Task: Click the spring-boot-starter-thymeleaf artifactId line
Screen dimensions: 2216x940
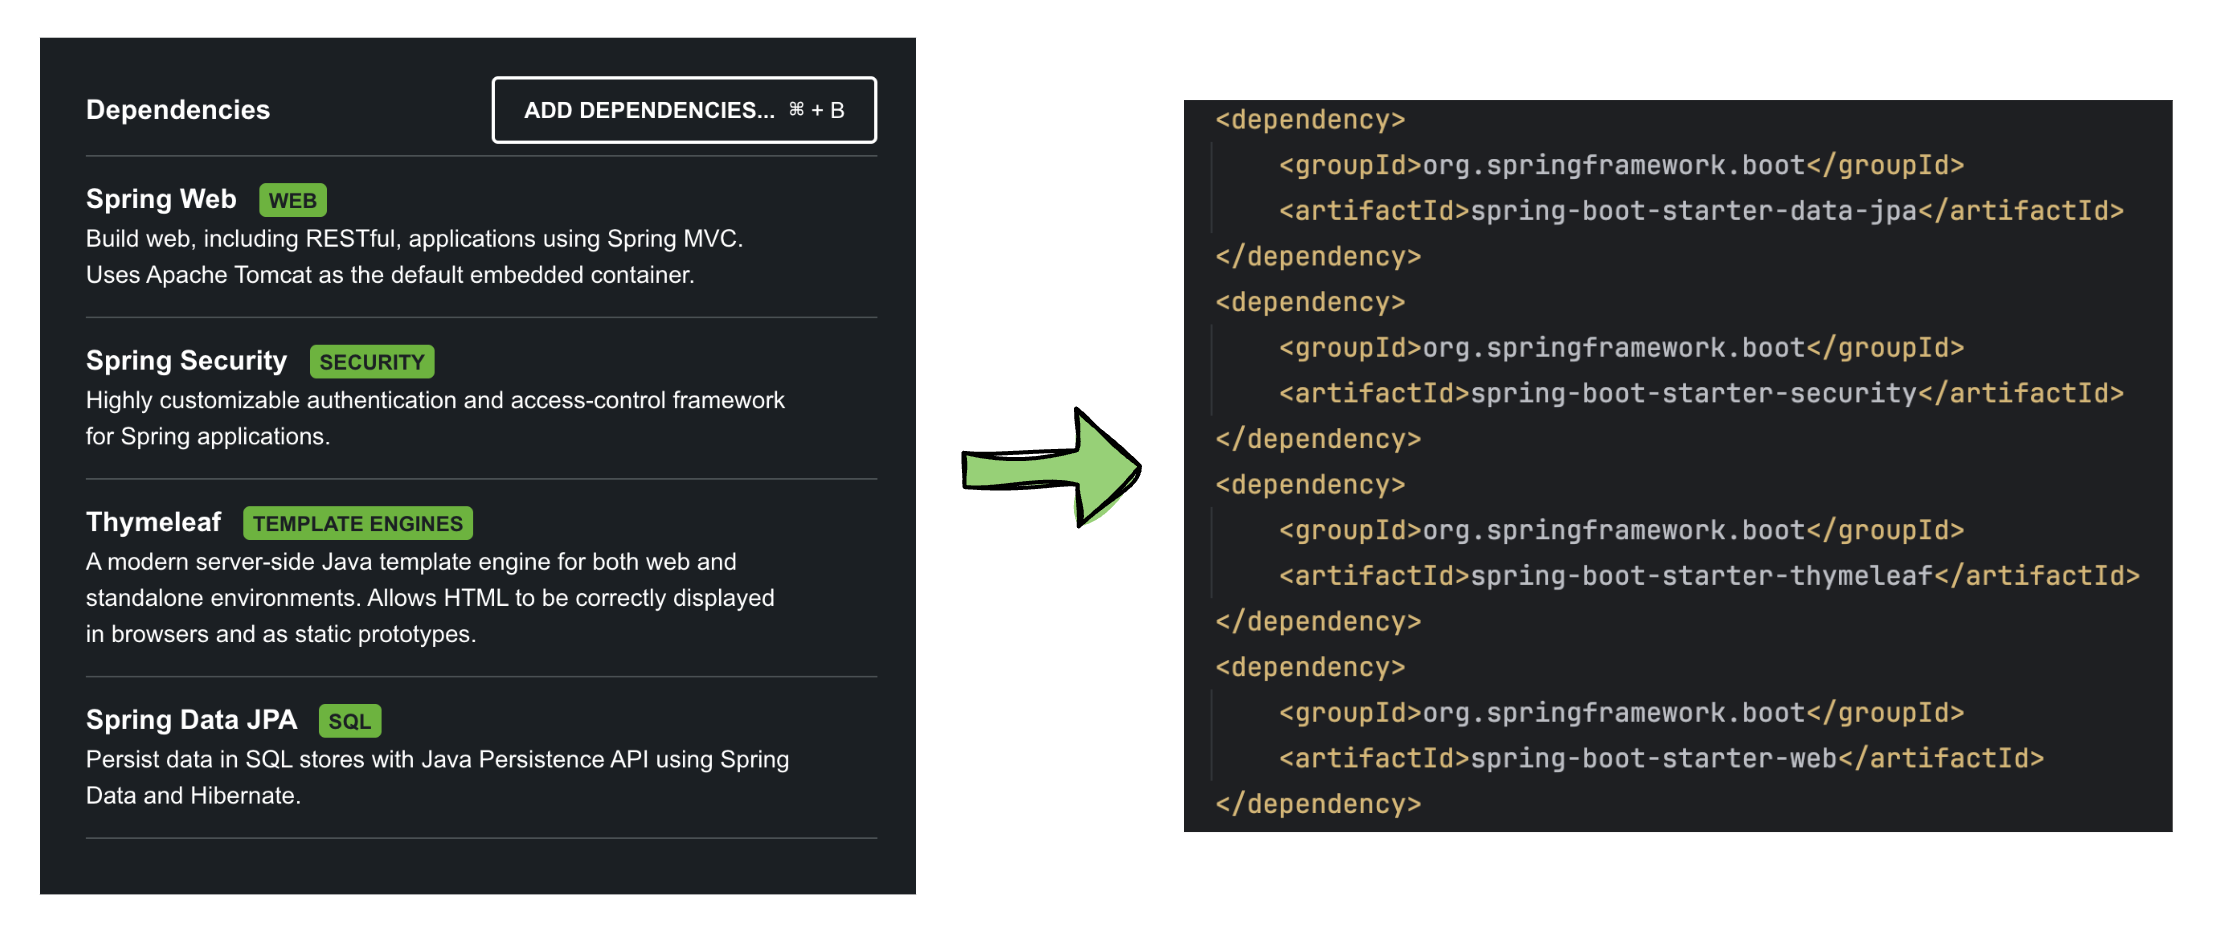Action: 1708,576
